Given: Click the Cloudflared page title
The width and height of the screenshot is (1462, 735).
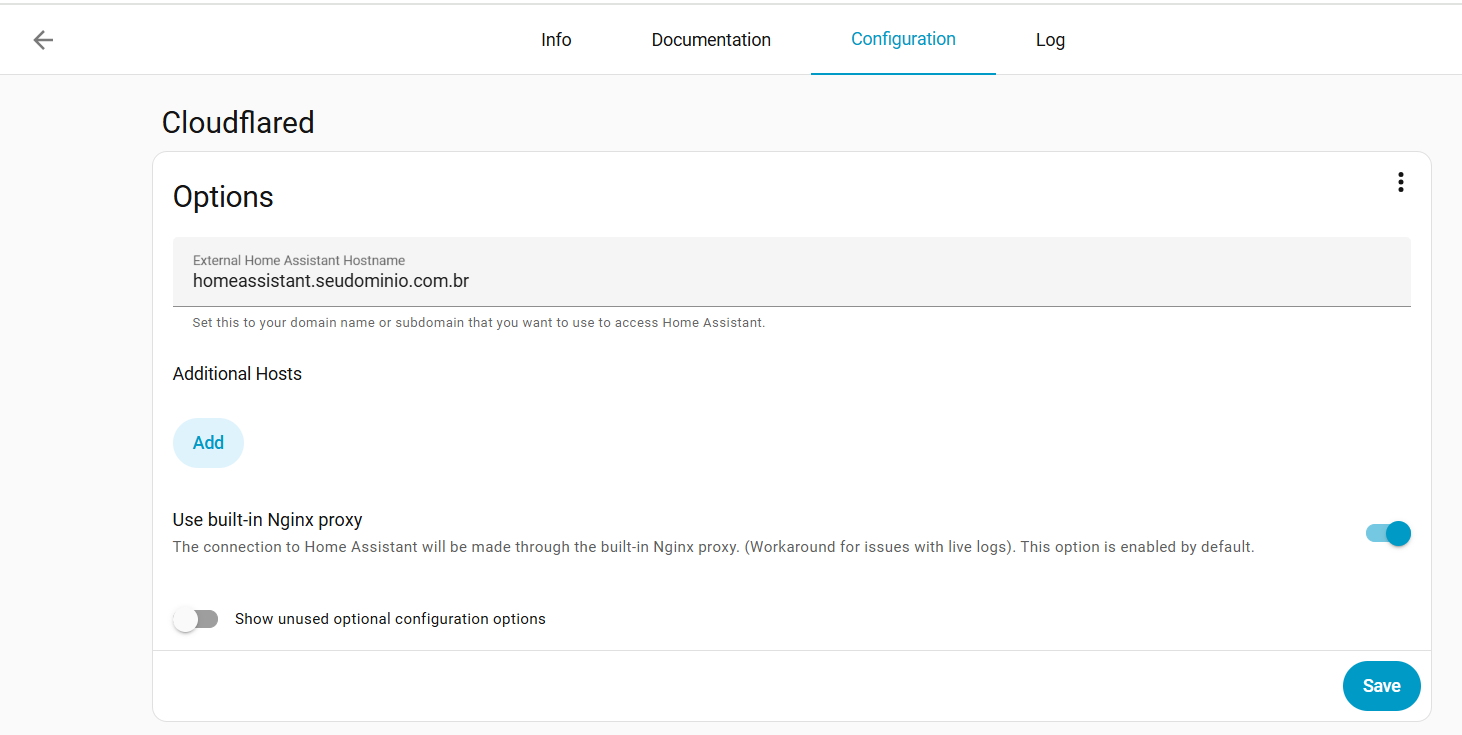Looking at the screenshot, I should (x=238, y=122).
